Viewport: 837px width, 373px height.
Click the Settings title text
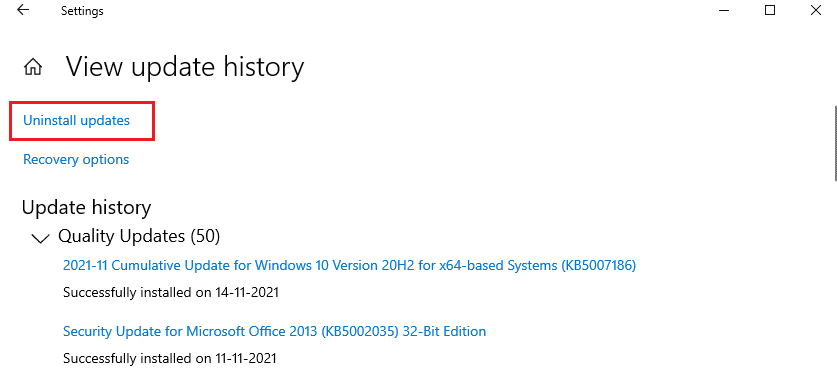[82, 11]
